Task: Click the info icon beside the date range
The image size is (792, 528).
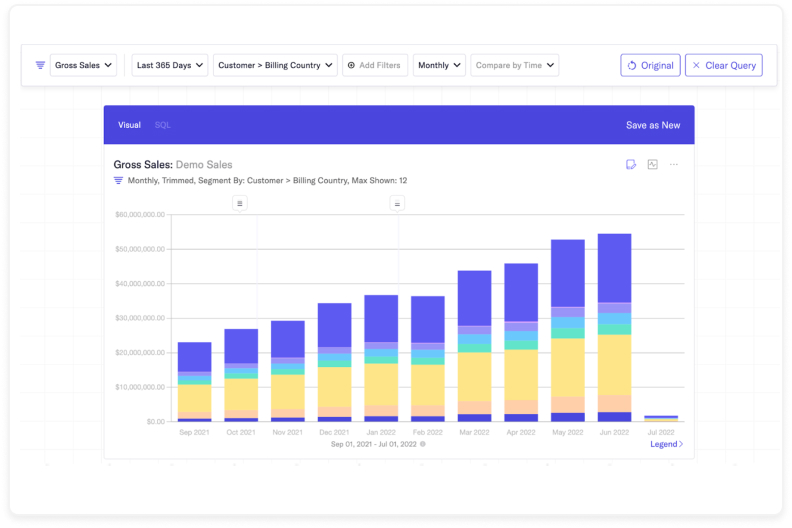Action: (422, 444)
